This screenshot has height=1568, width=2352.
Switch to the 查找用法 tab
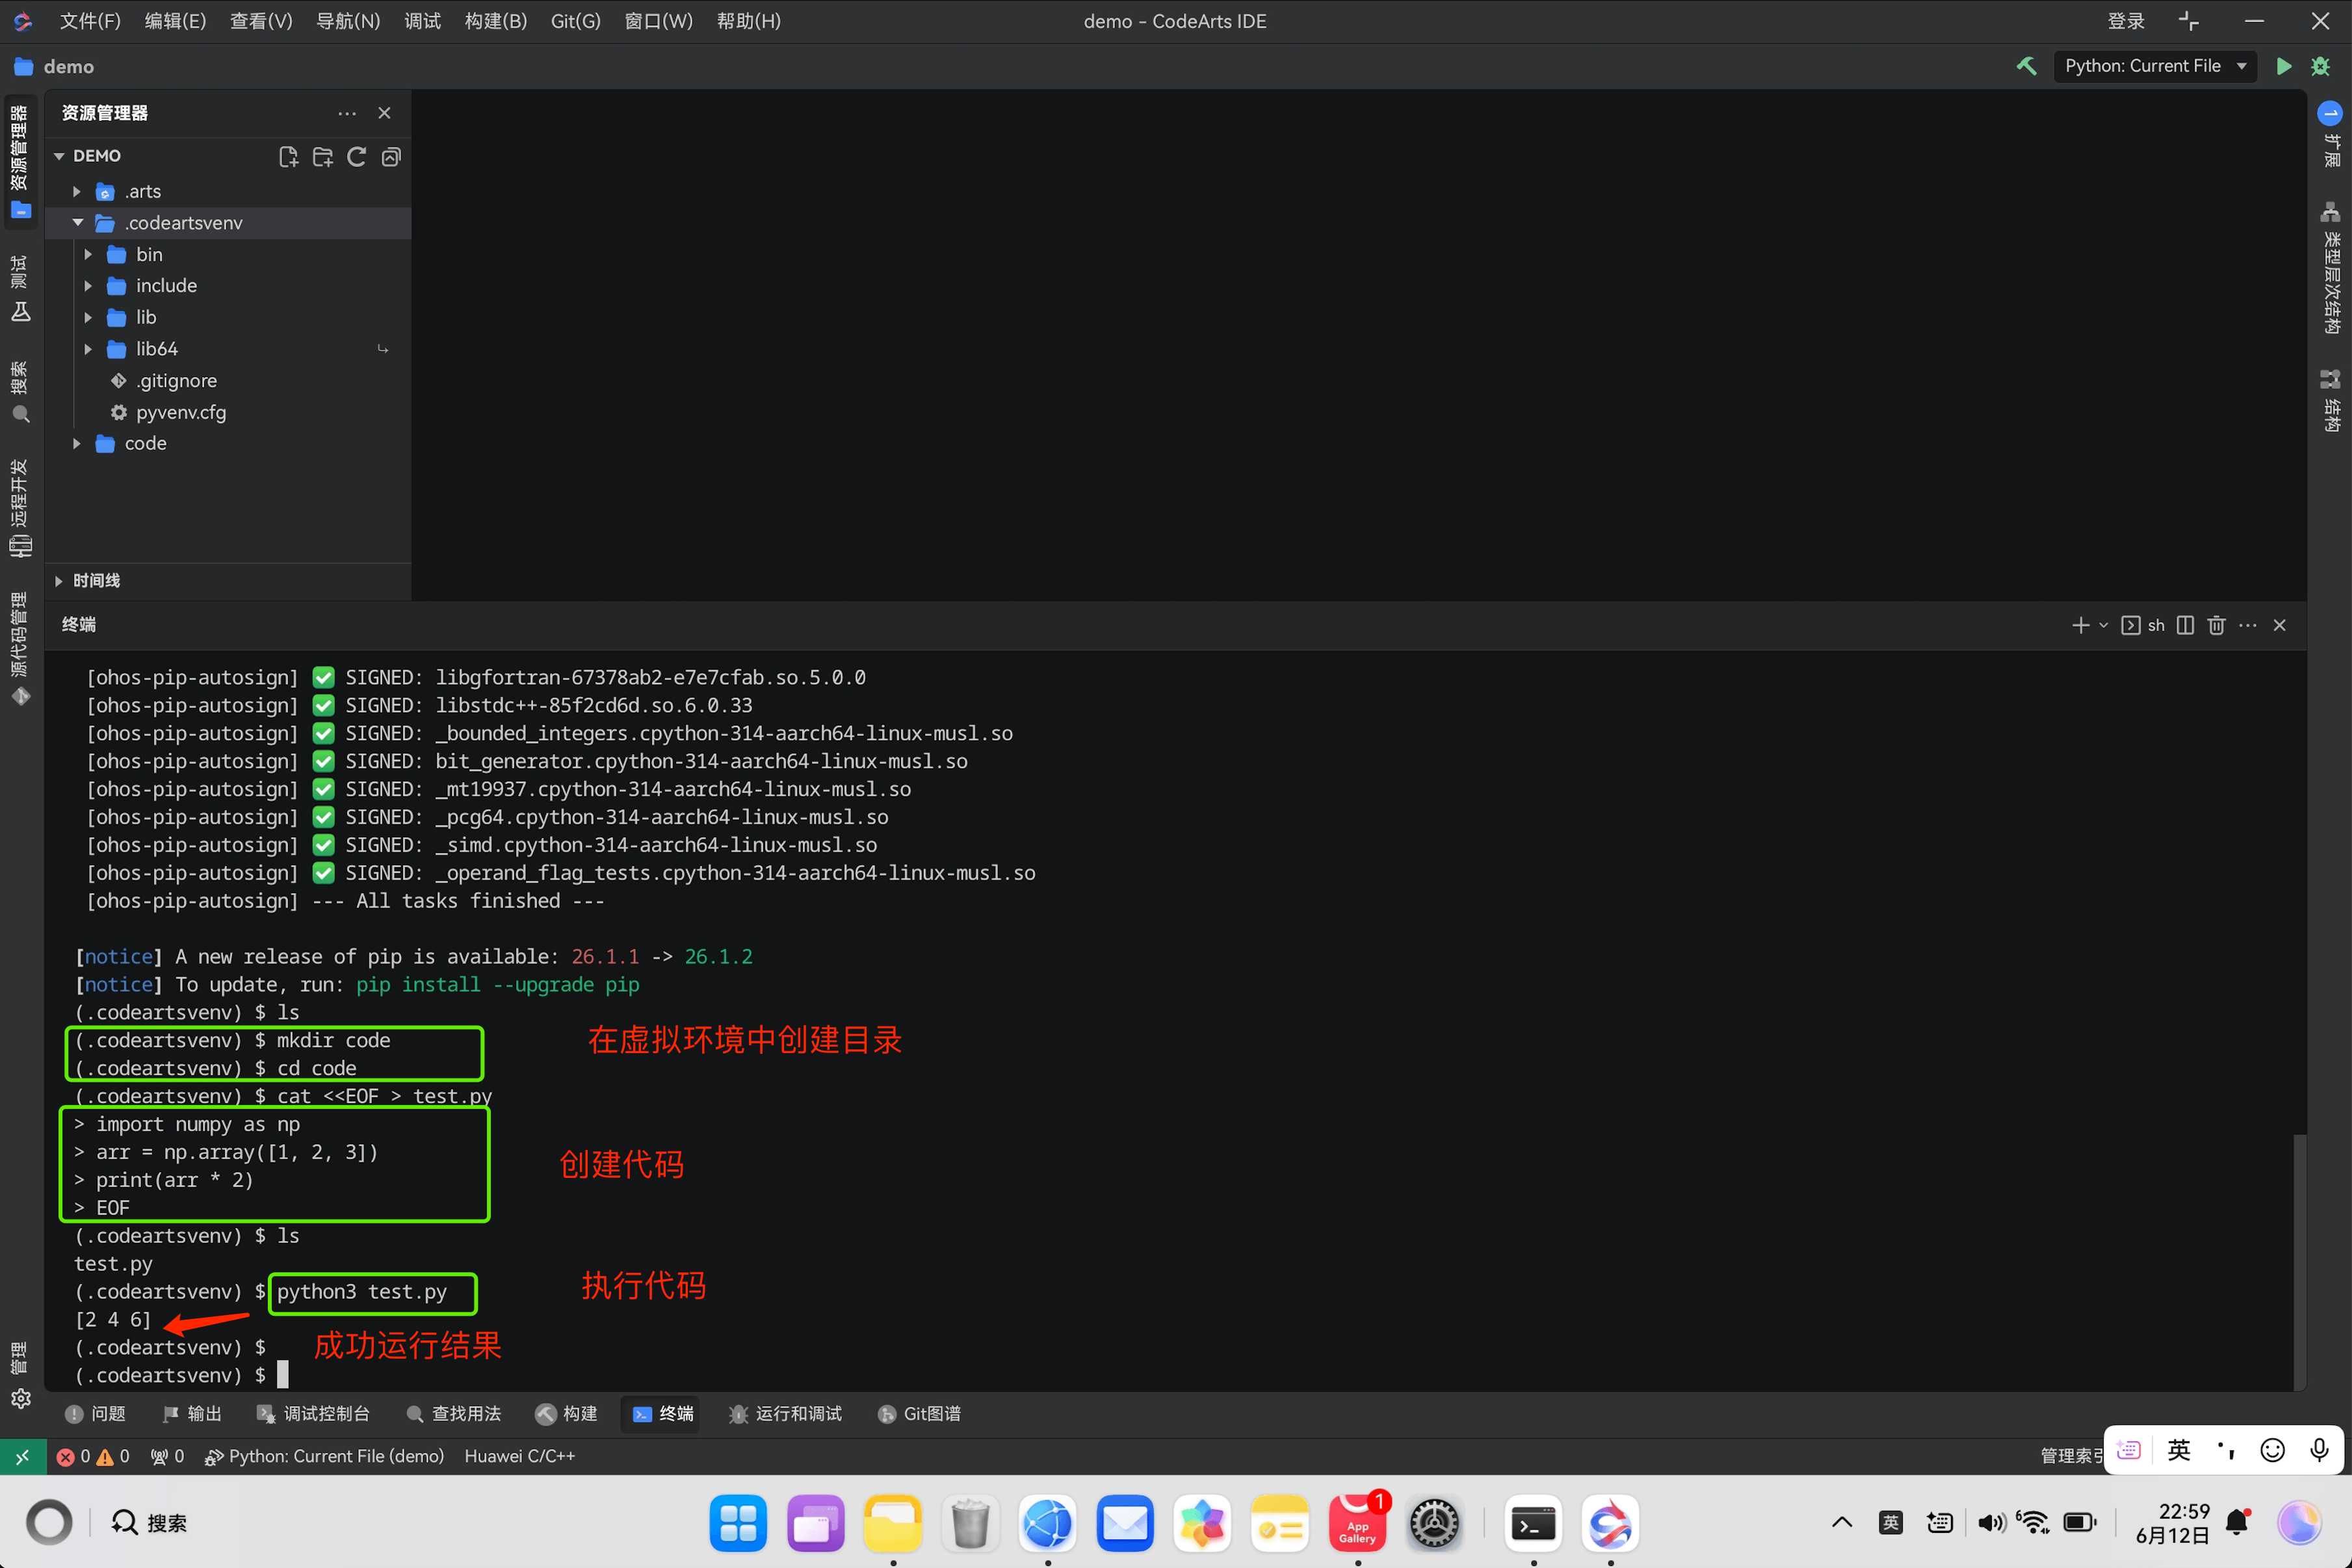point(453,1413)
